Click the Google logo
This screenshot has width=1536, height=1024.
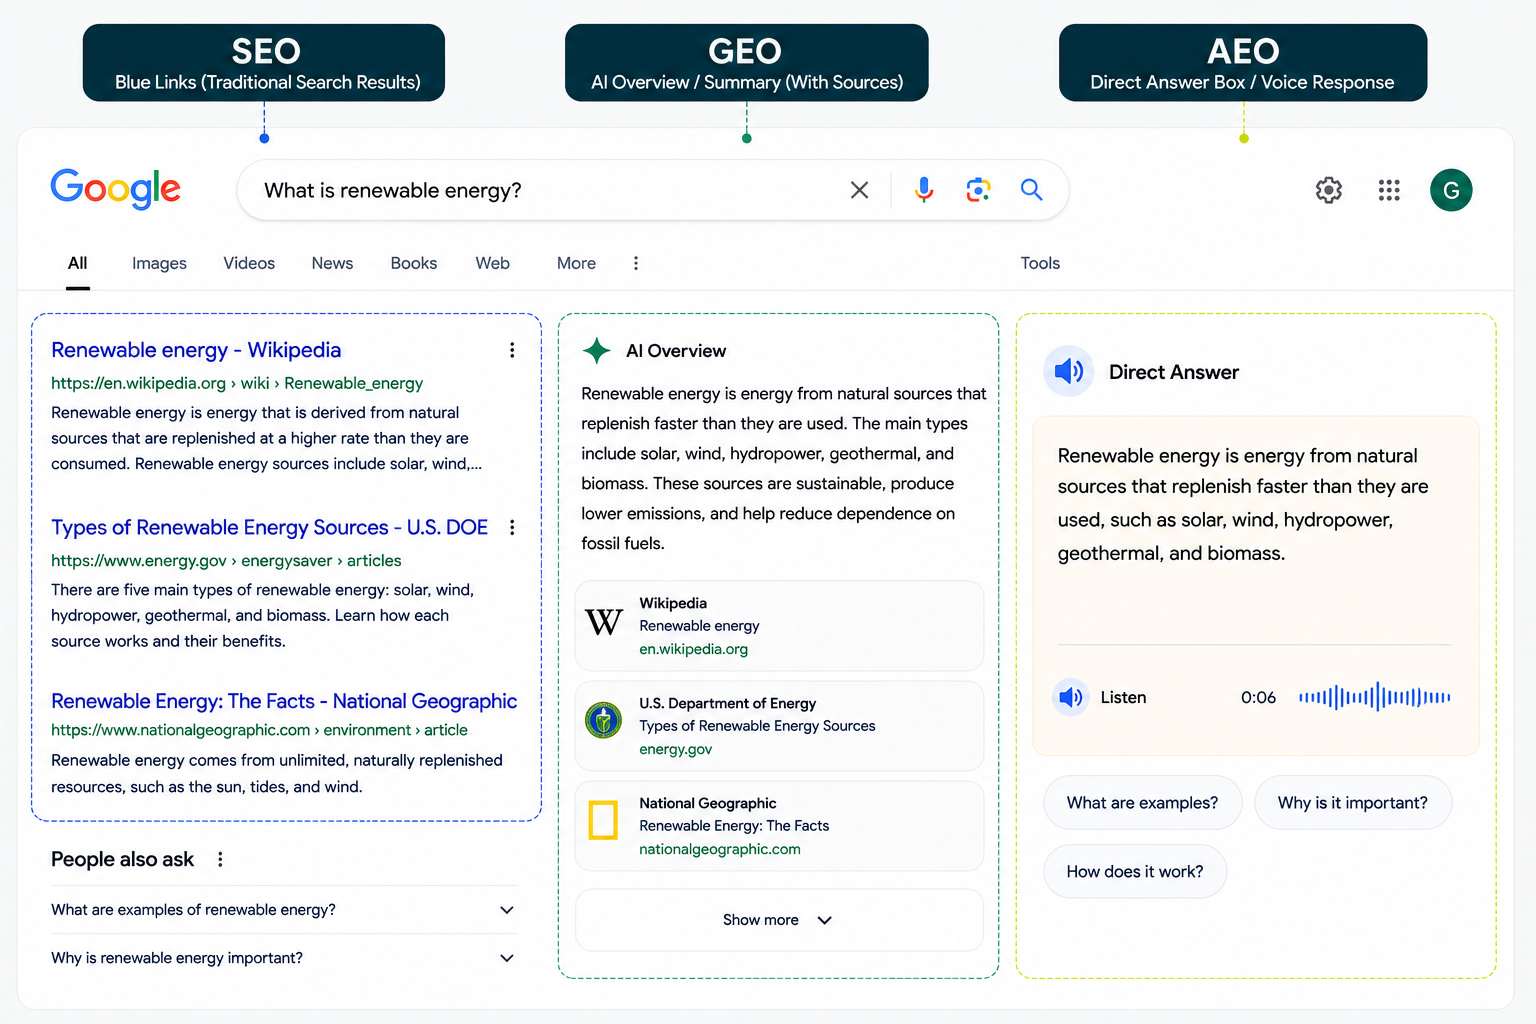pos(115,189)
